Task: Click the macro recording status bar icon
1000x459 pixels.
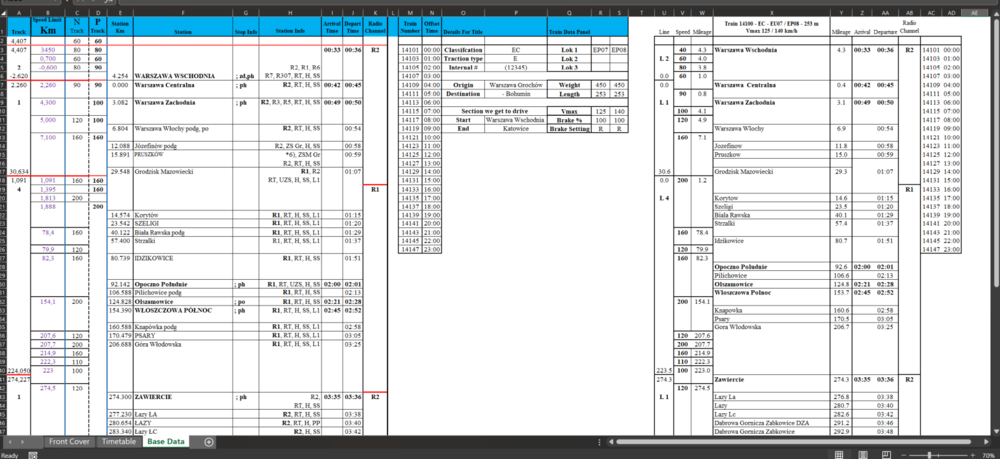Action: [x=34, y=453]
